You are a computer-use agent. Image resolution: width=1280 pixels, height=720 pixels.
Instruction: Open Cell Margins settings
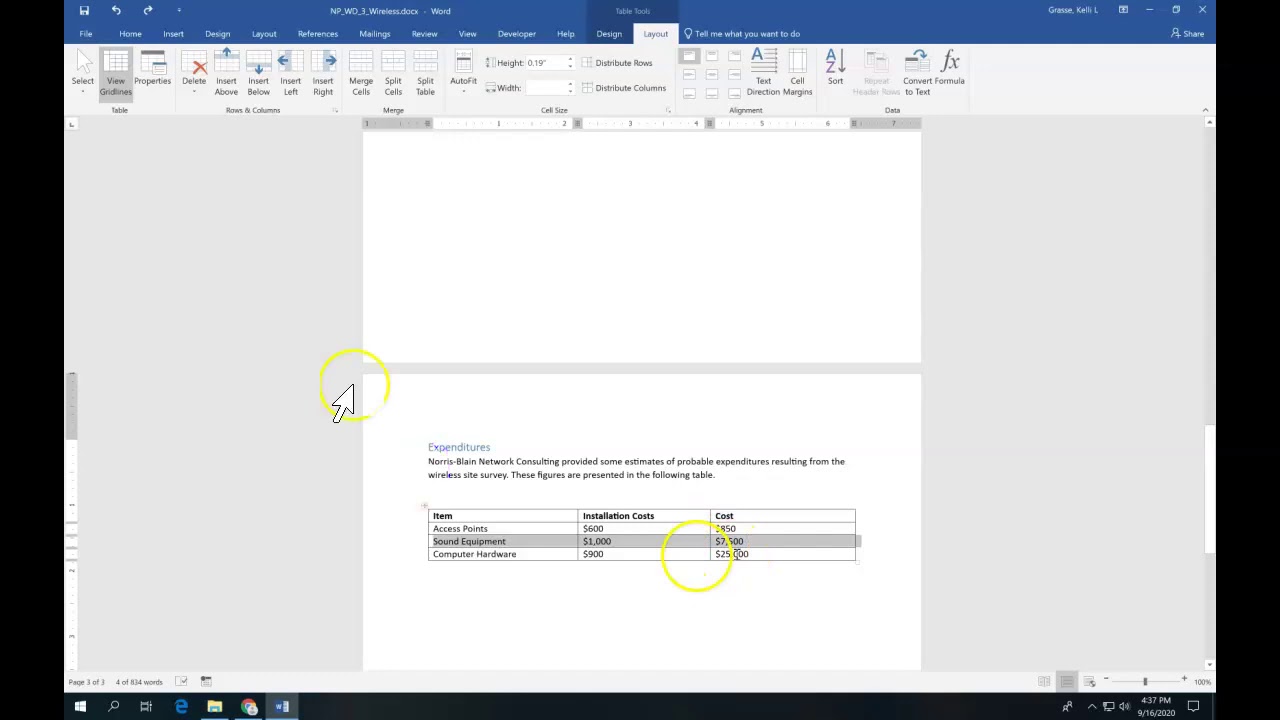pos(797,74)
